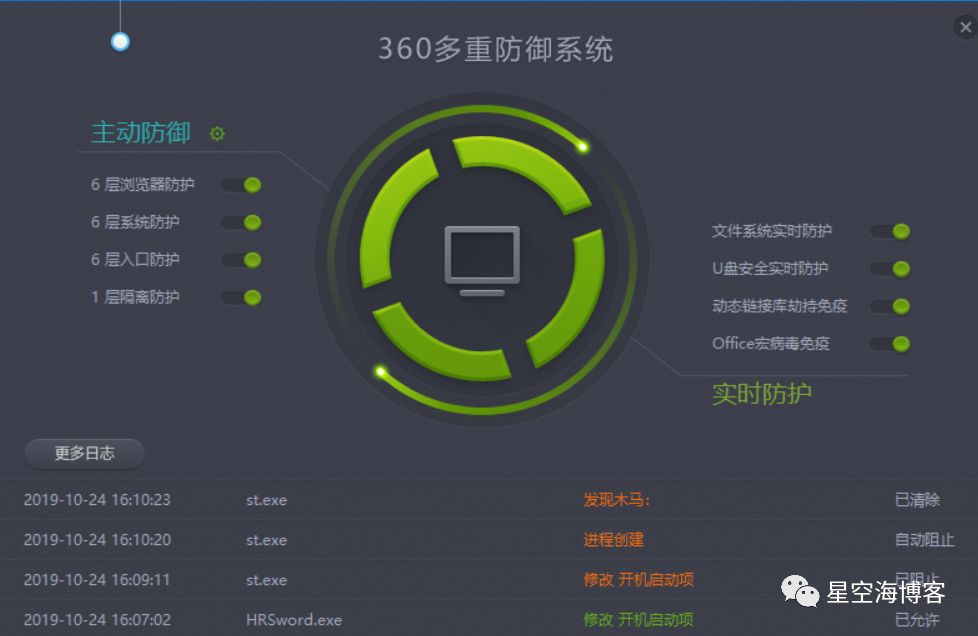Disable U盘安全实时防护 switch

coord(891,269)
